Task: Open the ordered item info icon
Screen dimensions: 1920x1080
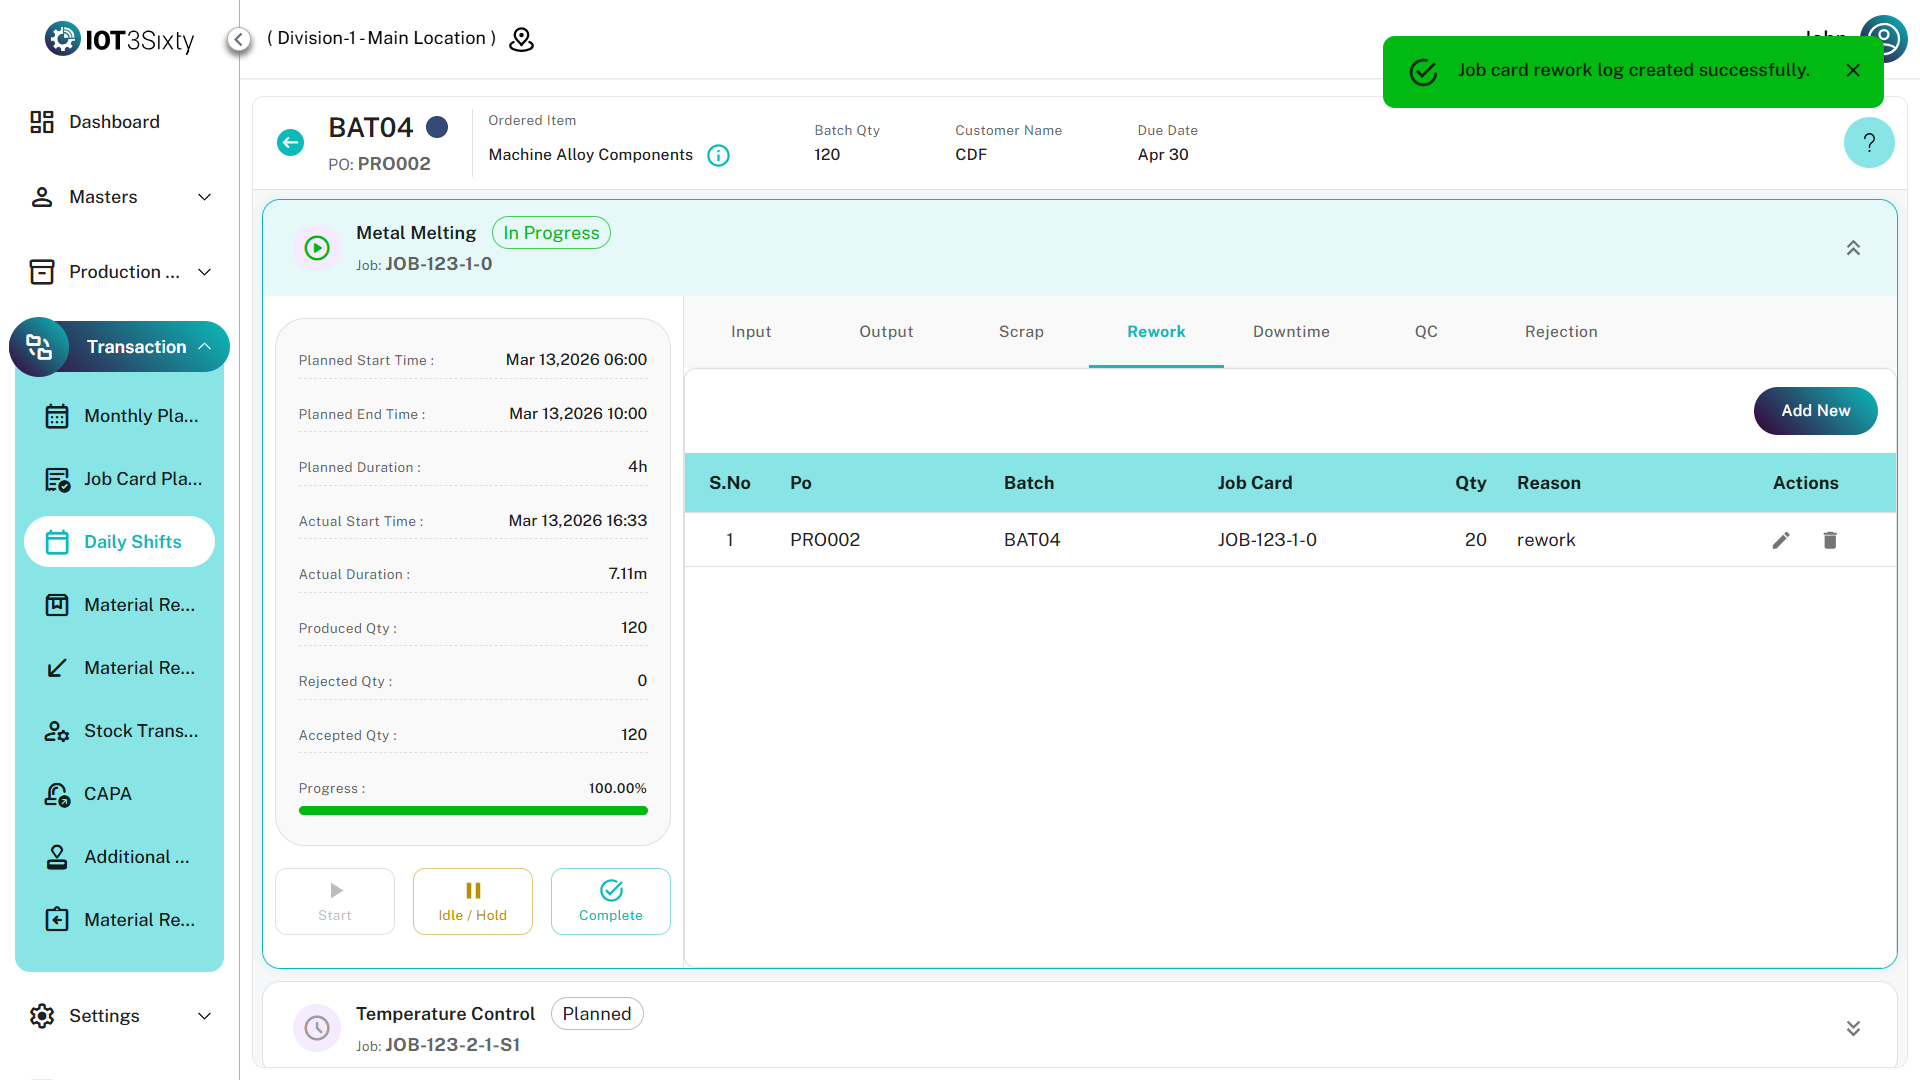Action: coord(718,155)
